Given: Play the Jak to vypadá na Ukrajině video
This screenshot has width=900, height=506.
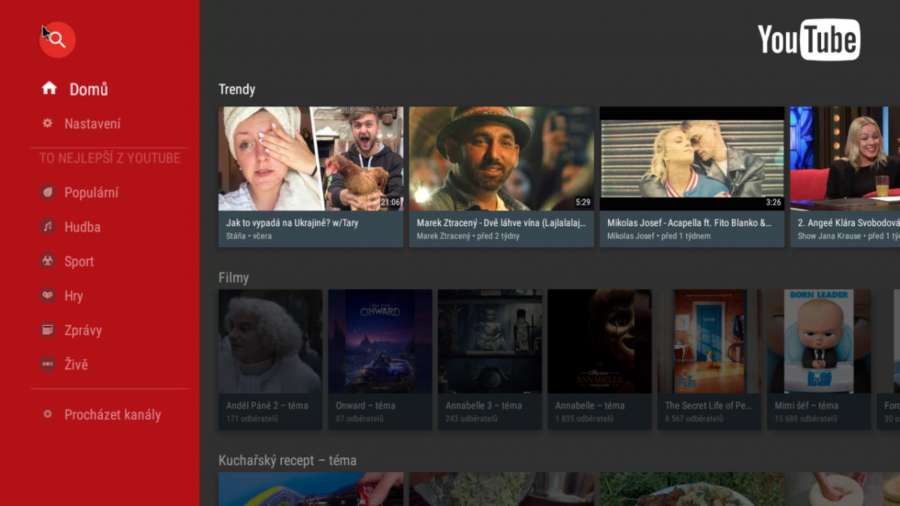Looking at the screenshot, I should [311, 177].
